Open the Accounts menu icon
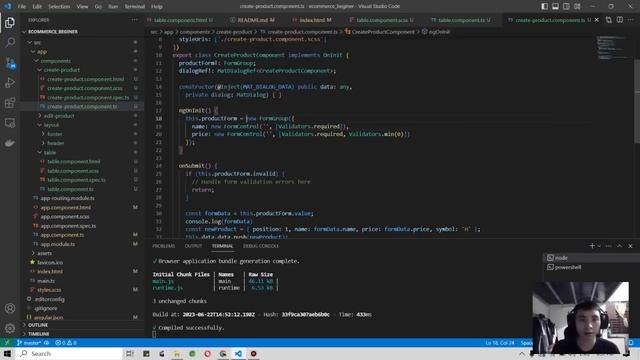640x360 pixels. point(10,308)
